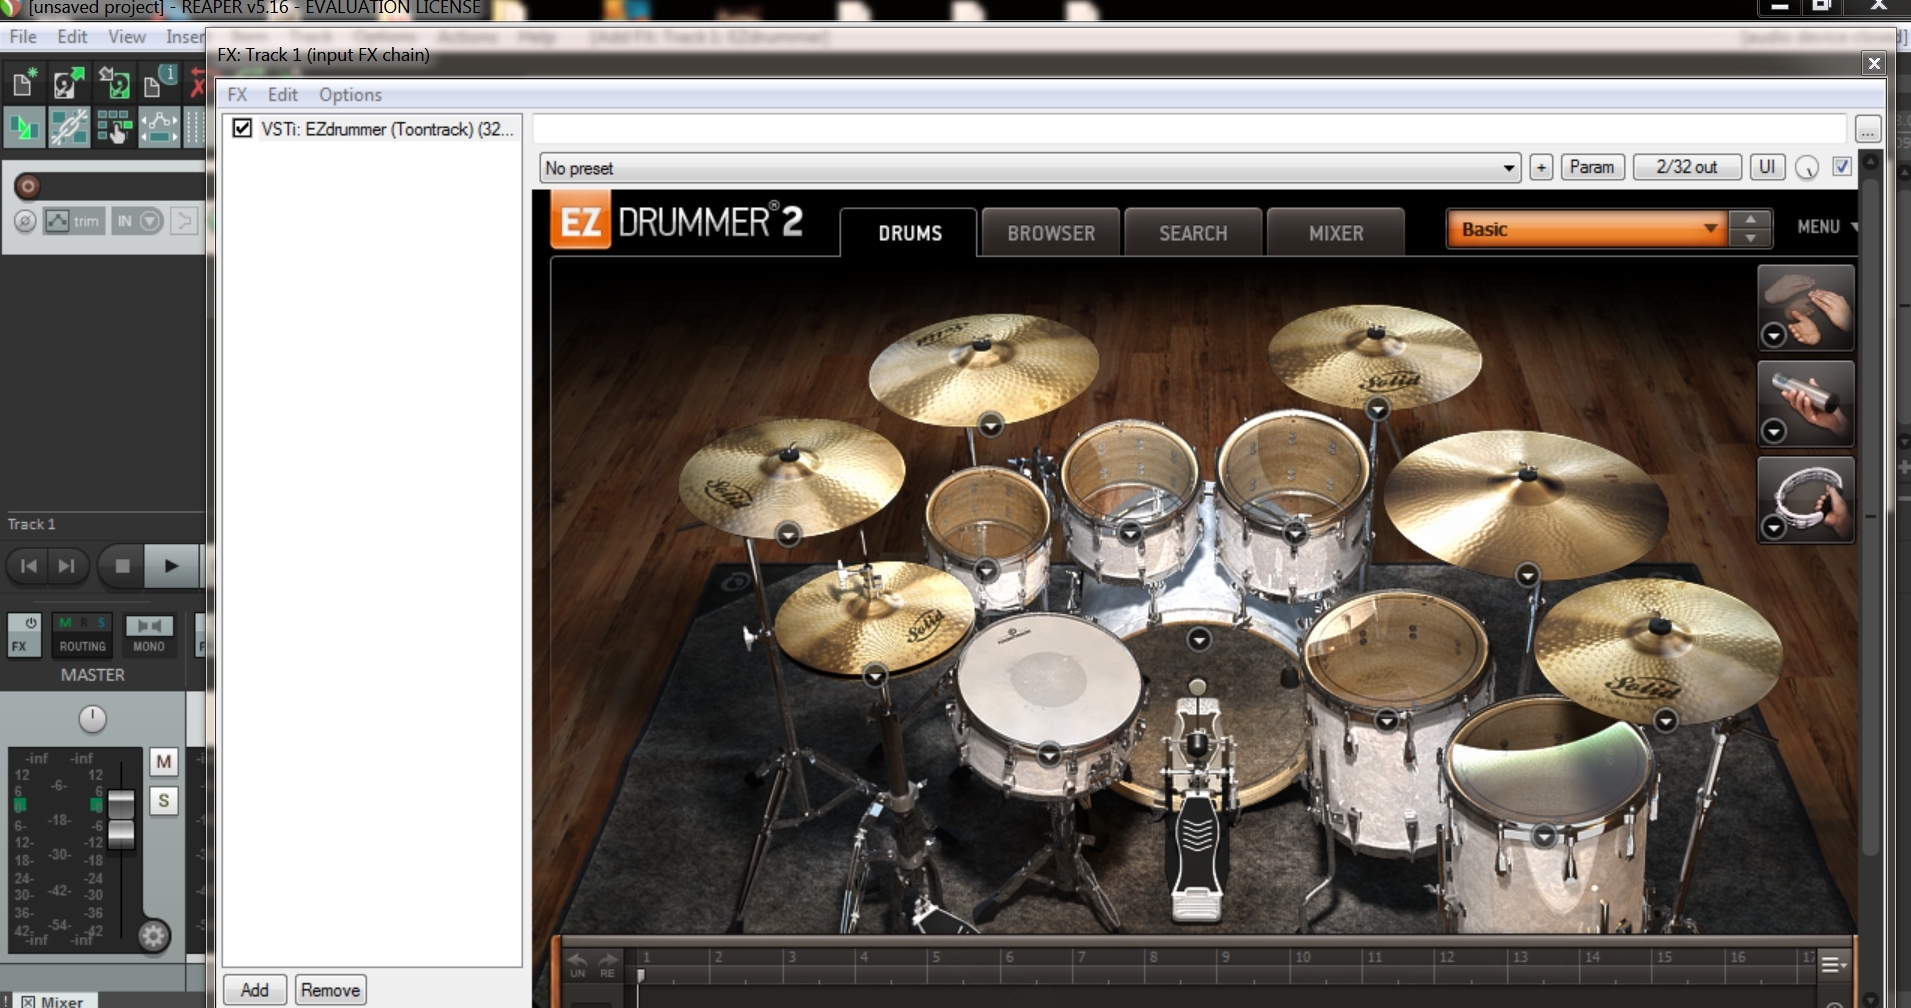Toggle the plugin bypass checkbox near UI button
Screen dimensions: 1911x1008
point(1842,167)
